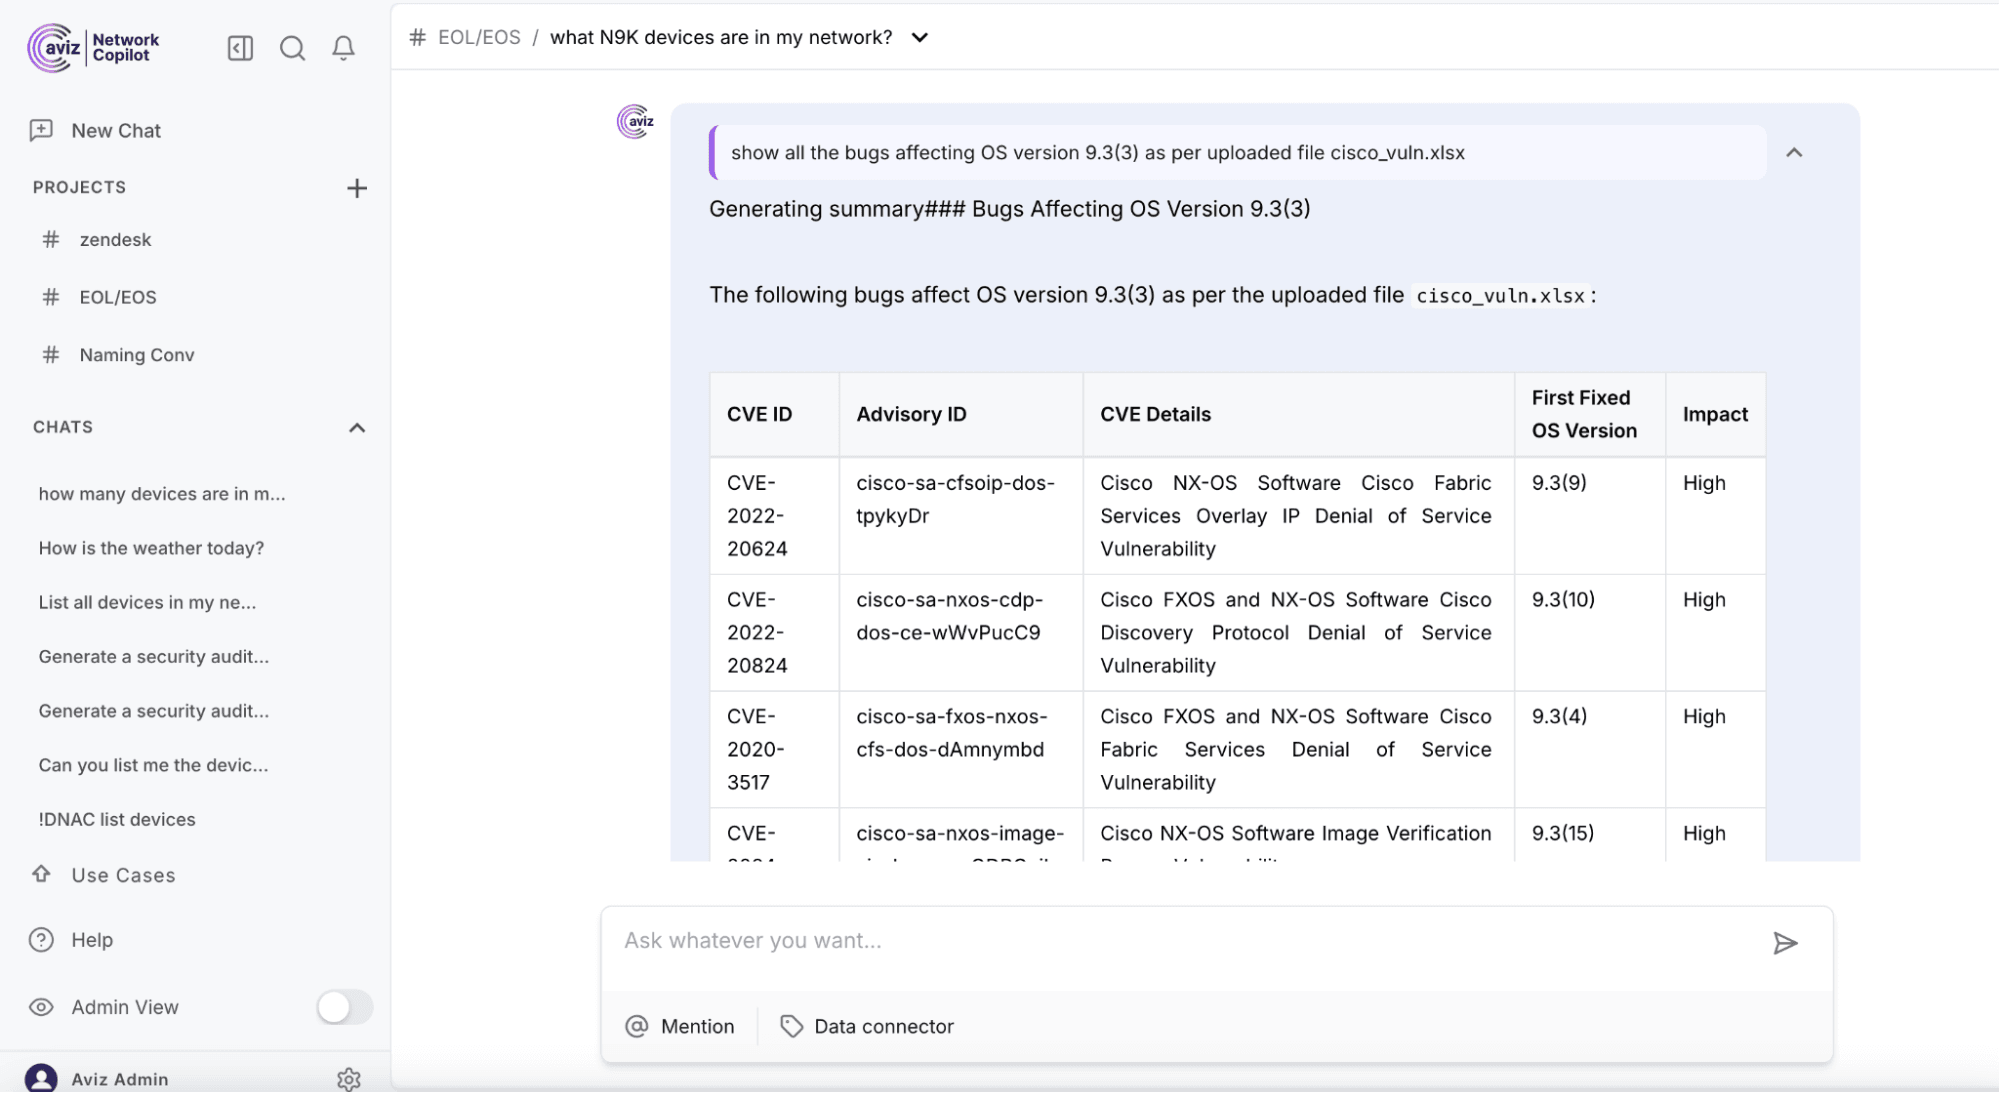Send the message with the send arrow

pos(1786,942)
